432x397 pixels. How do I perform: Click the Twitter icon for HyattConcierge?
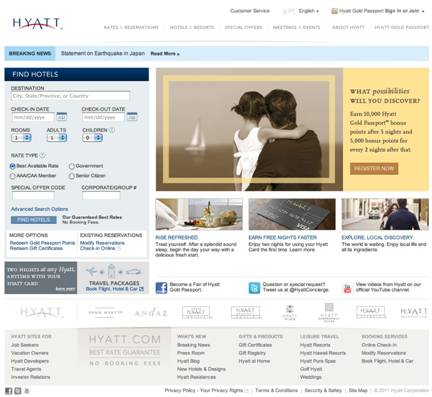pos(254,288)
